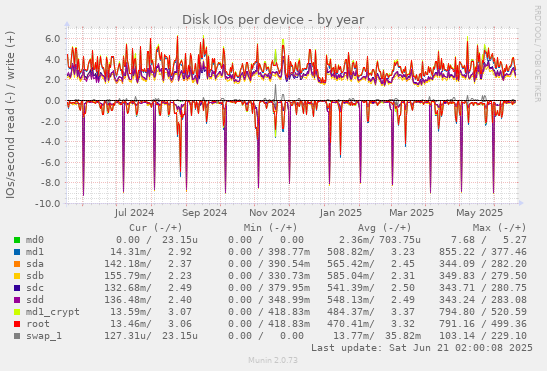Select the sdd legend label
This screenshot has width=547, height=371.
pyautogui.click(x=35, y=300)
